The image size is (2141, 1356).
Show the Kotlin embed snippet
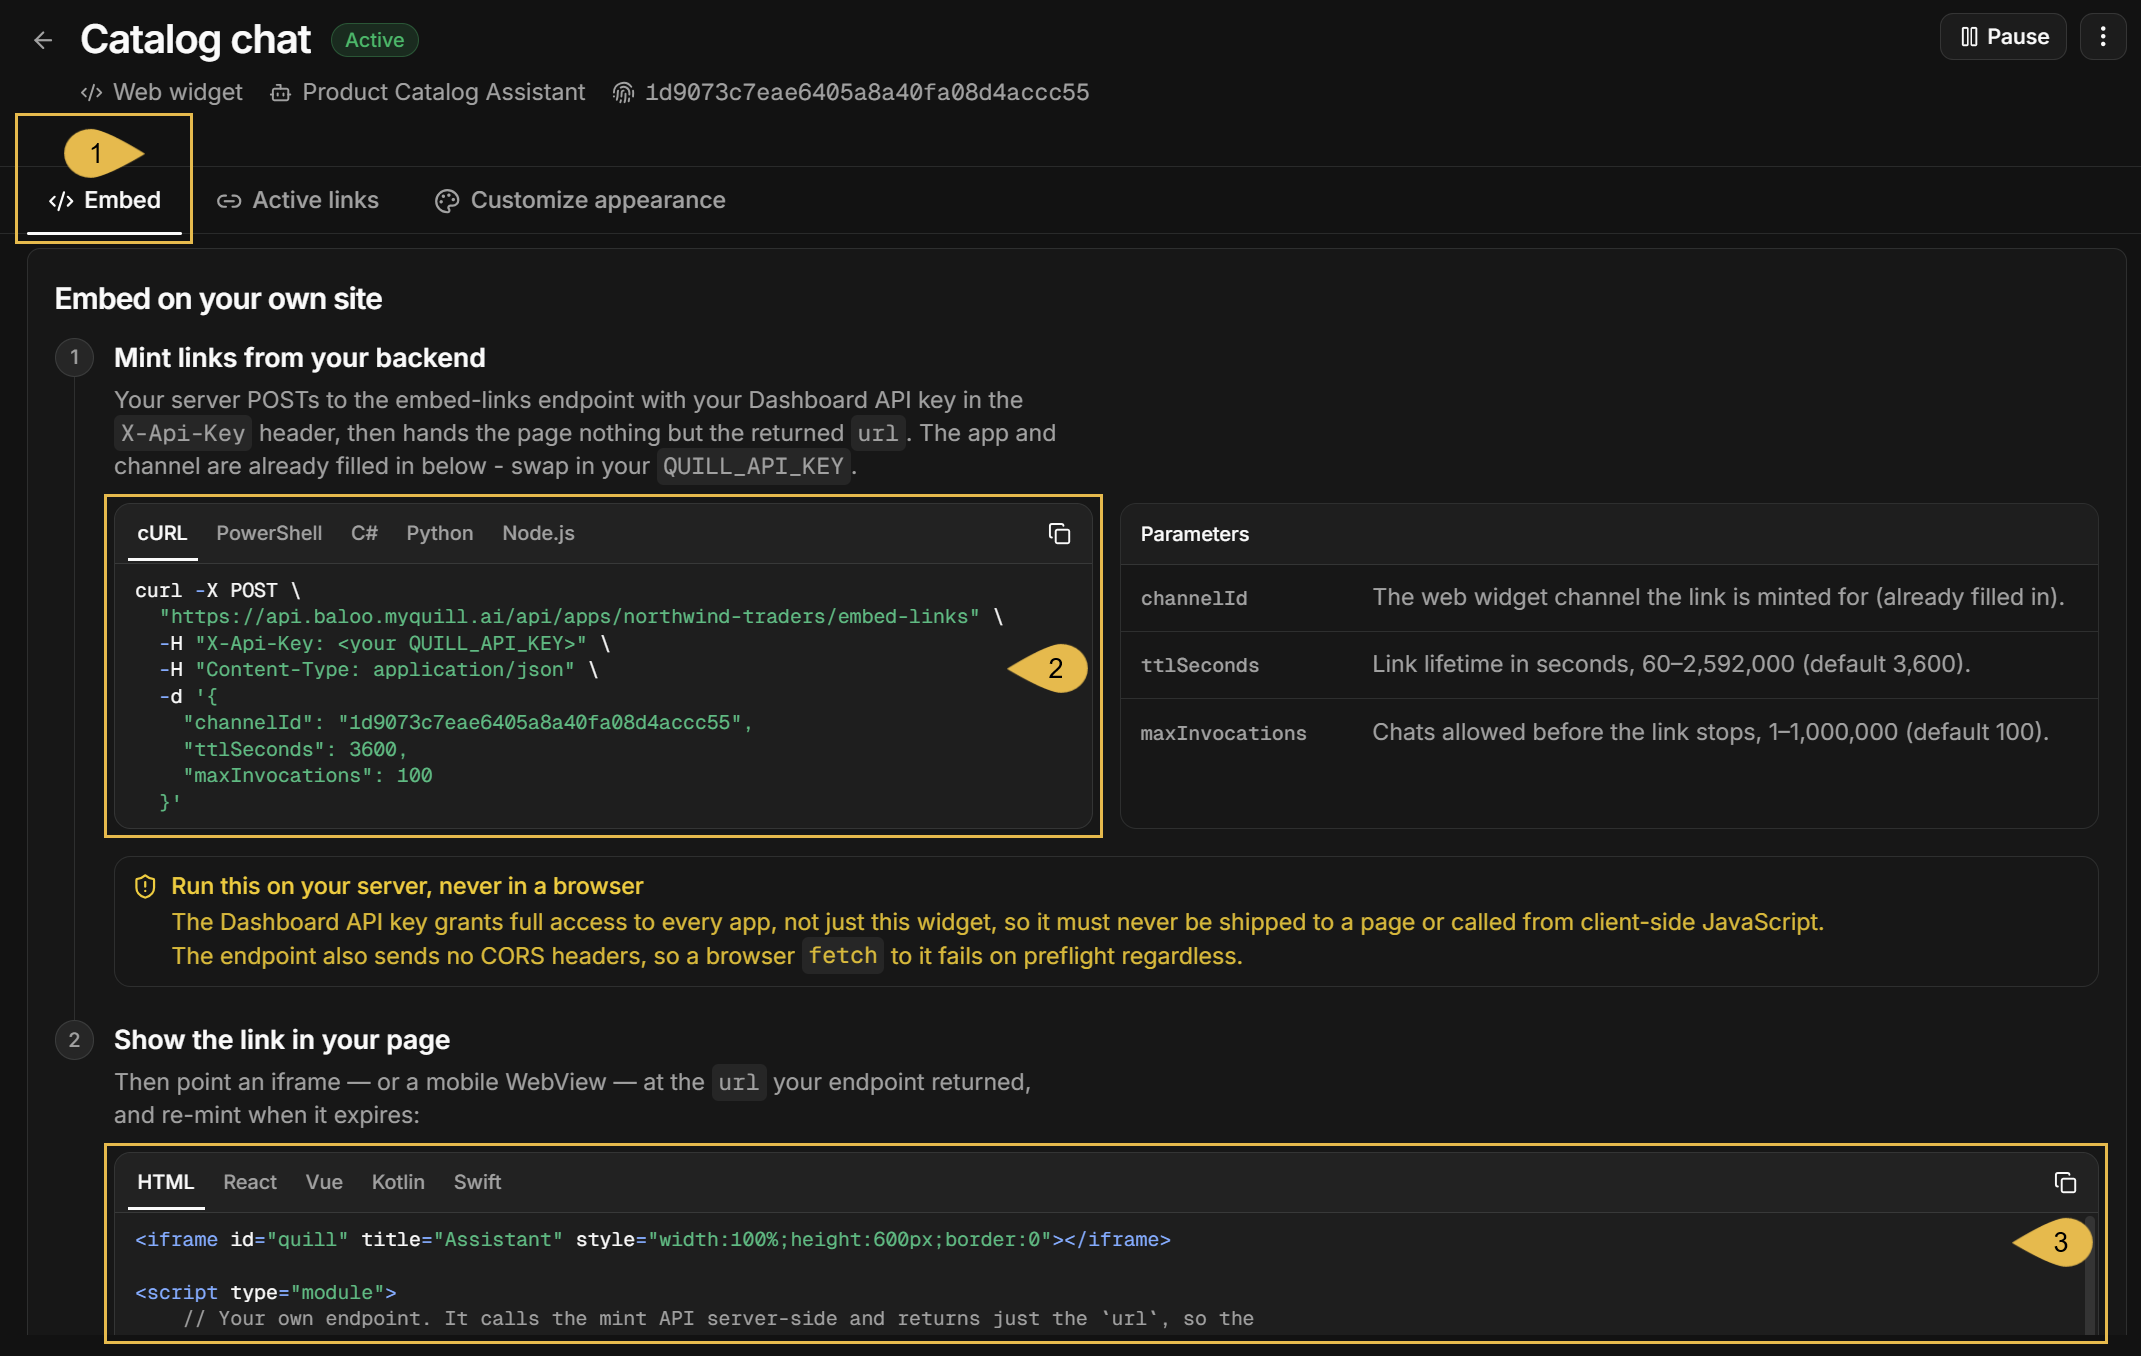(398, 1182)
